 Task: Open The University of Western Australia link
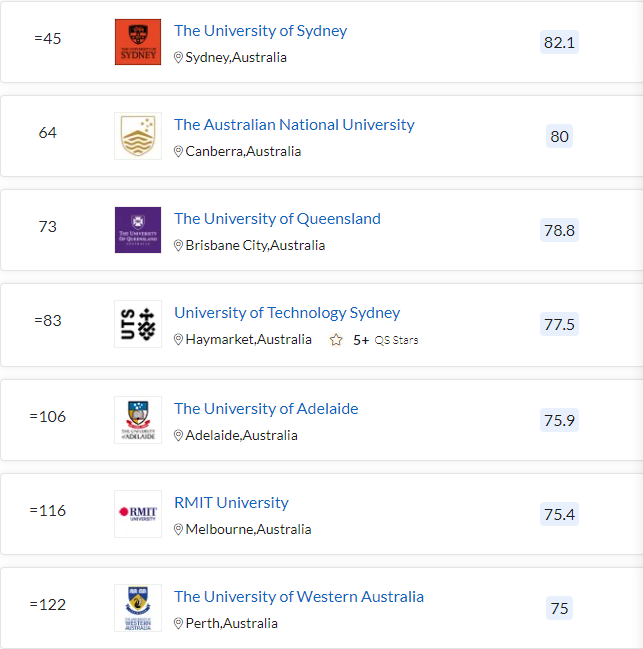[299, 597]
